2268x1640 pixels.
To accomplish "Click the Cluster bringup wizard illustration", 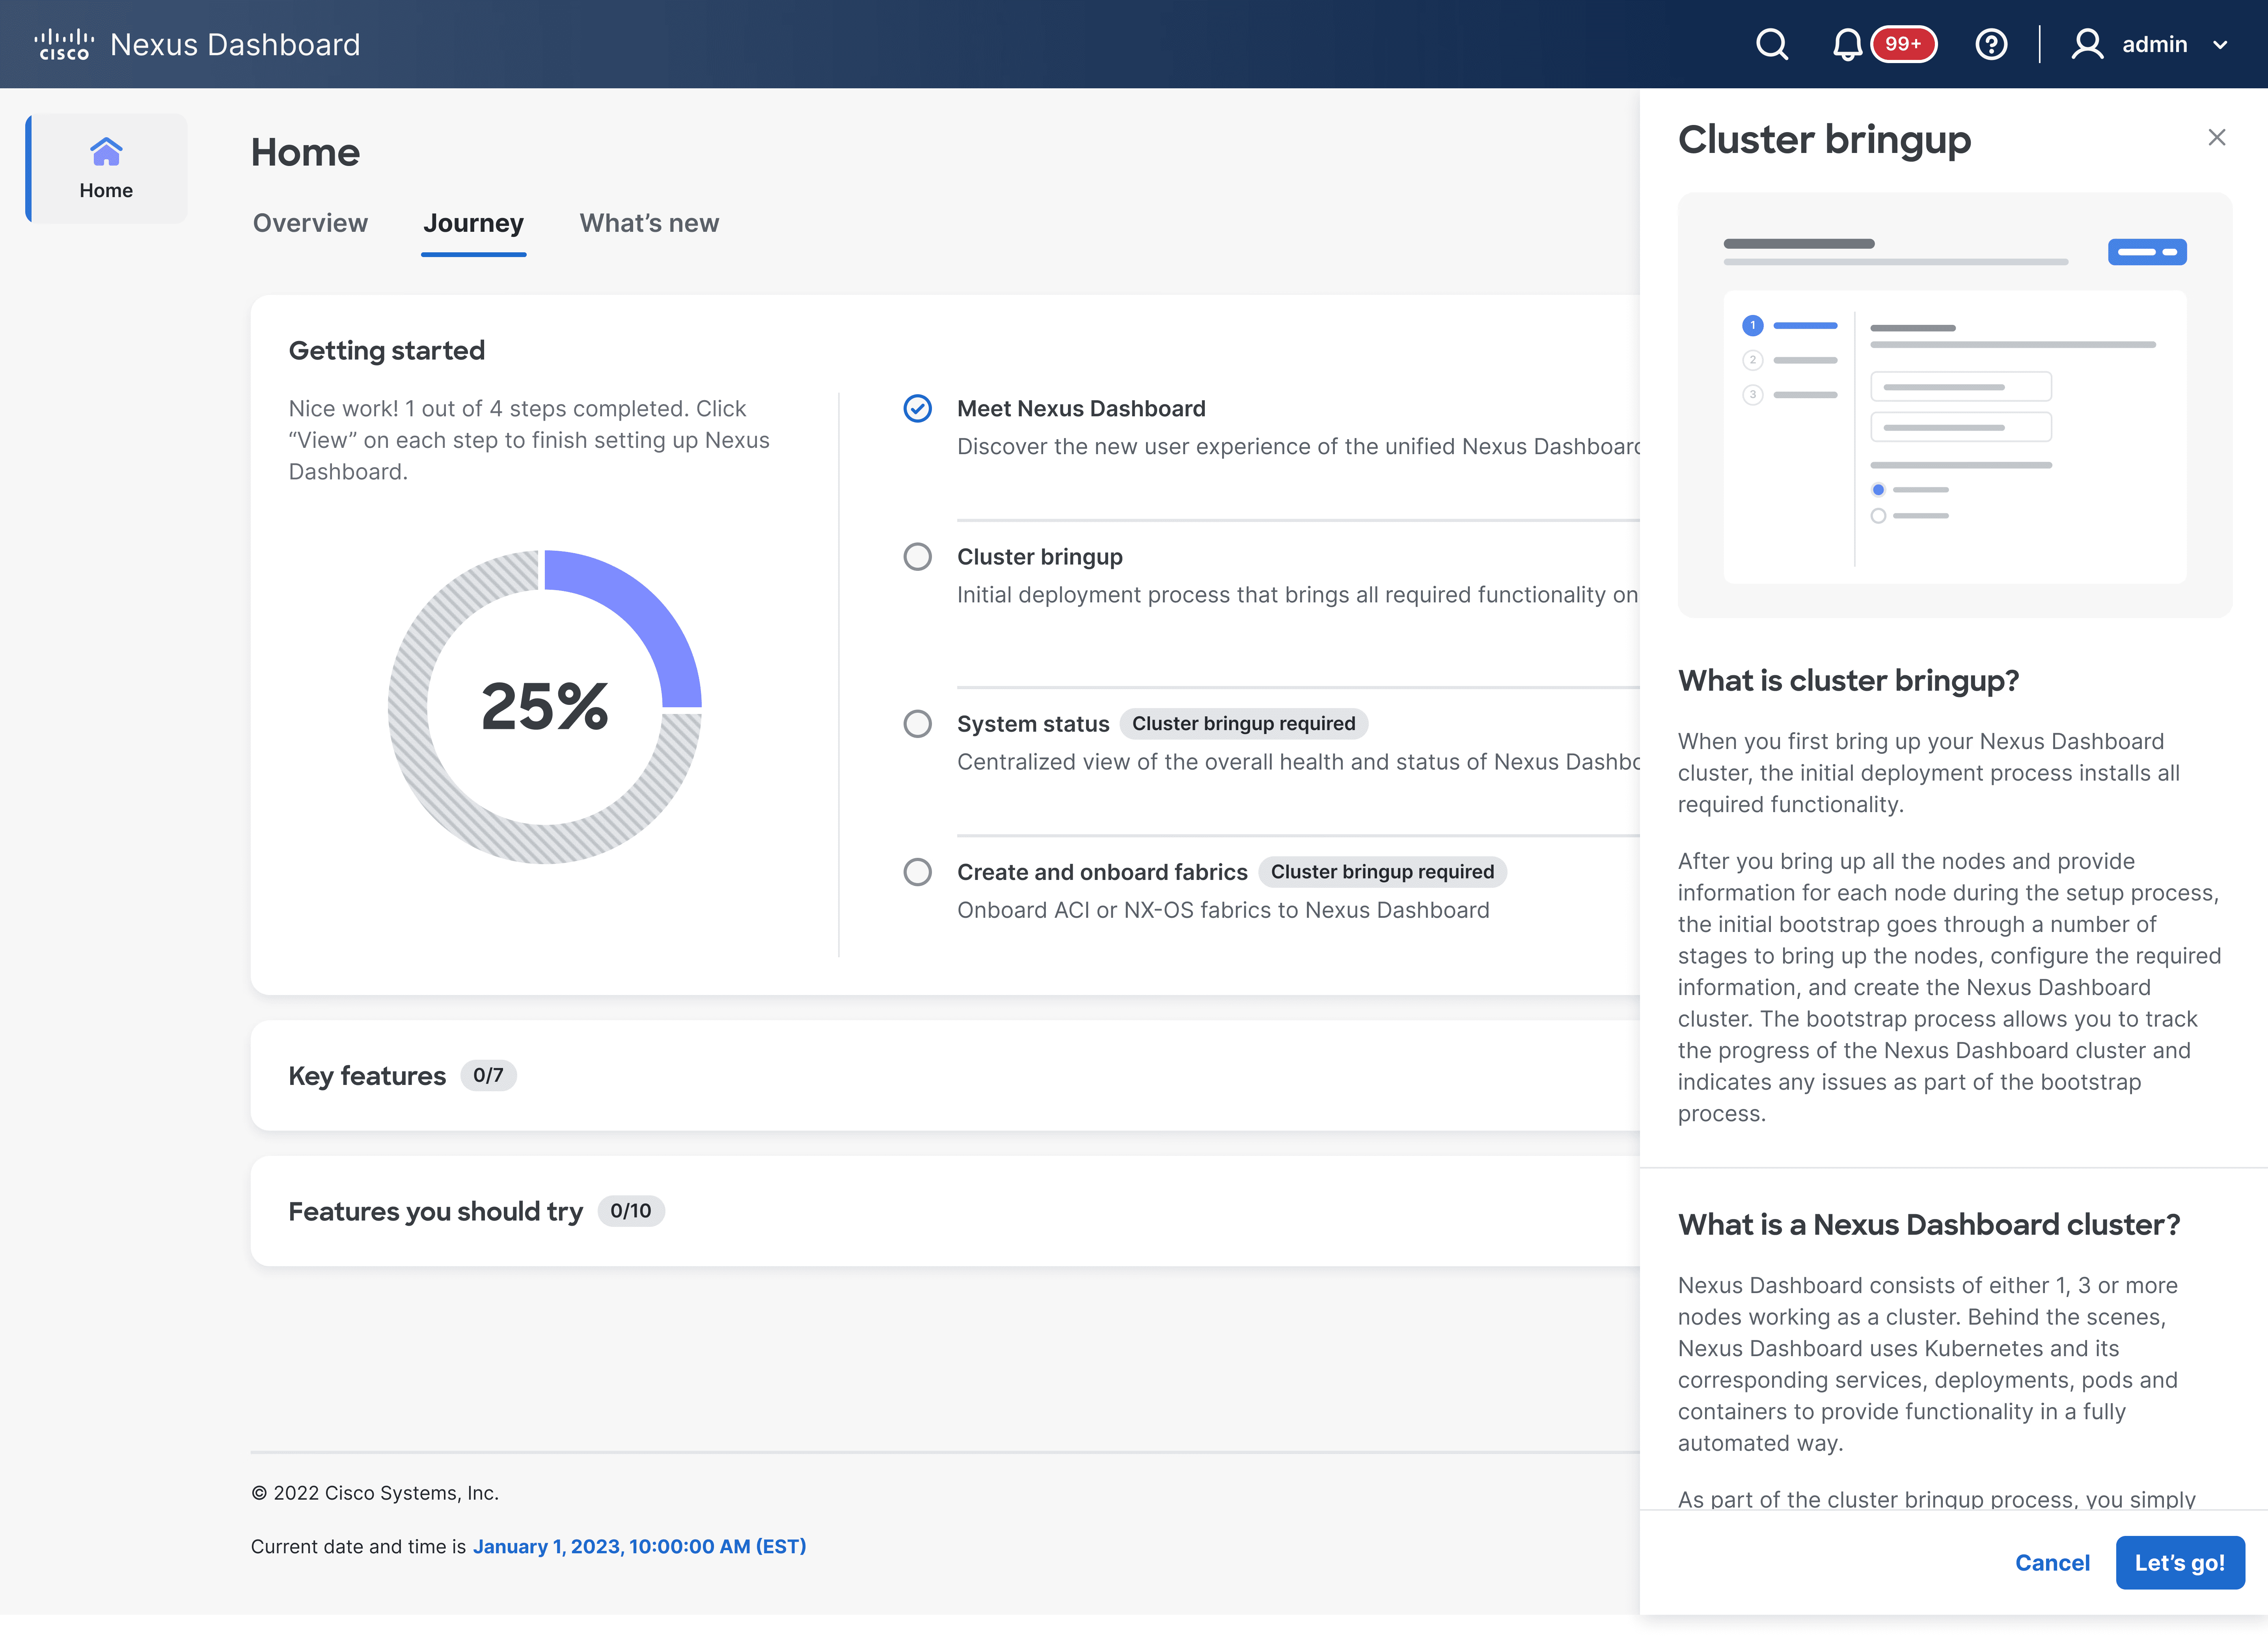I will tap(1954, 404).
